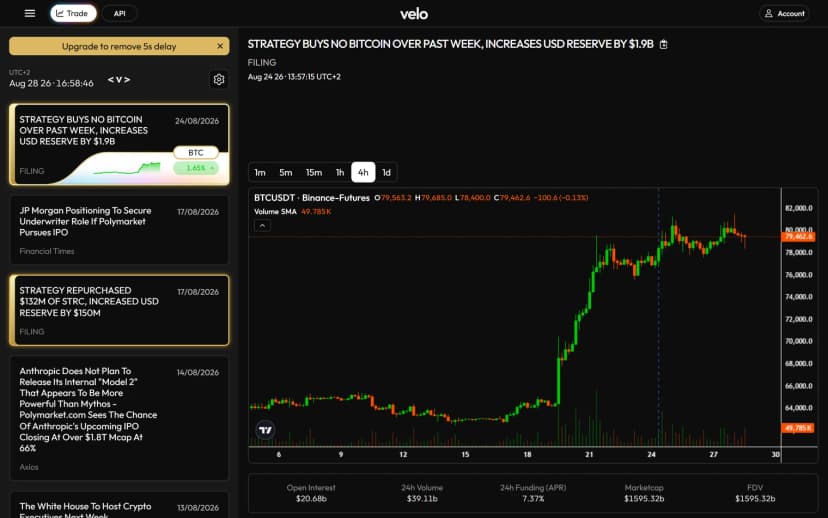Viewport: 828px width, 518px height.
Task: Click the 14/08/2026 date on Anthropic card
Action: click(x=198, y=372)
